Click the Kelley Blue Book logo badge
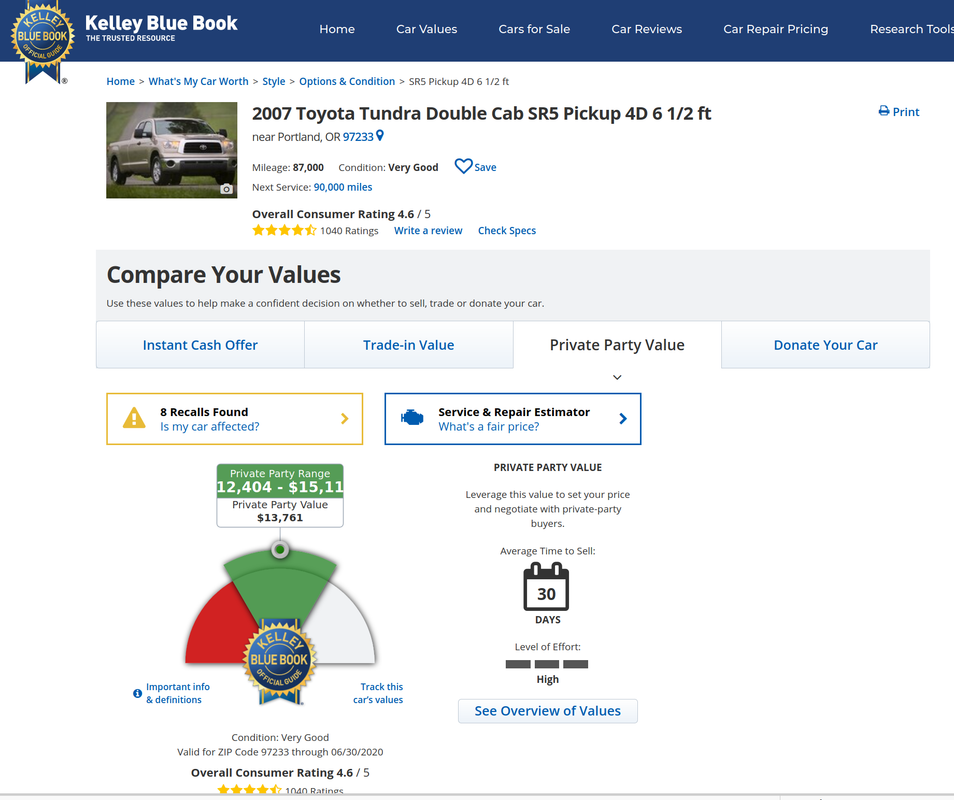The image size is (954, 800). [x=42, y=41]
